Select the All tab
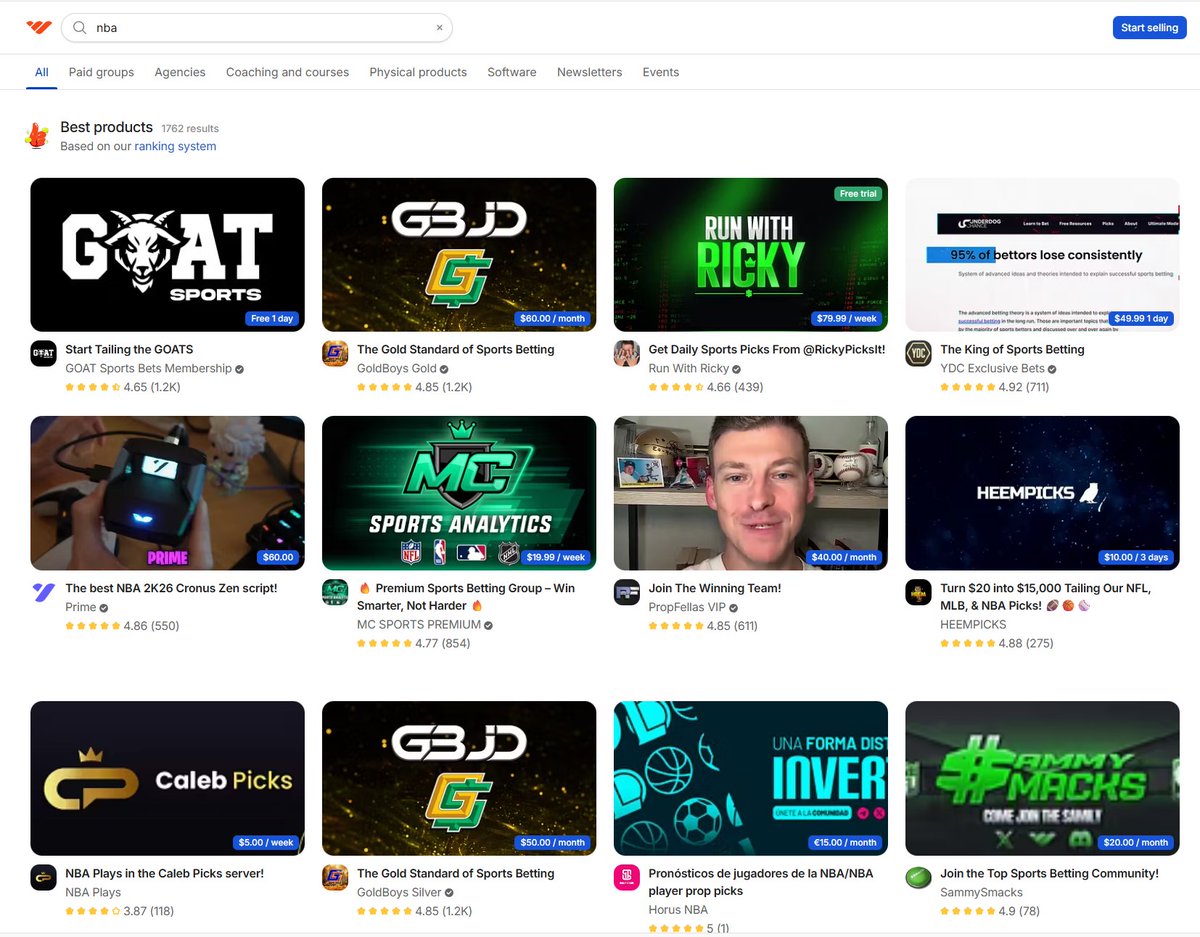This screenshot has height=937, width=1200. pos(42,72)
